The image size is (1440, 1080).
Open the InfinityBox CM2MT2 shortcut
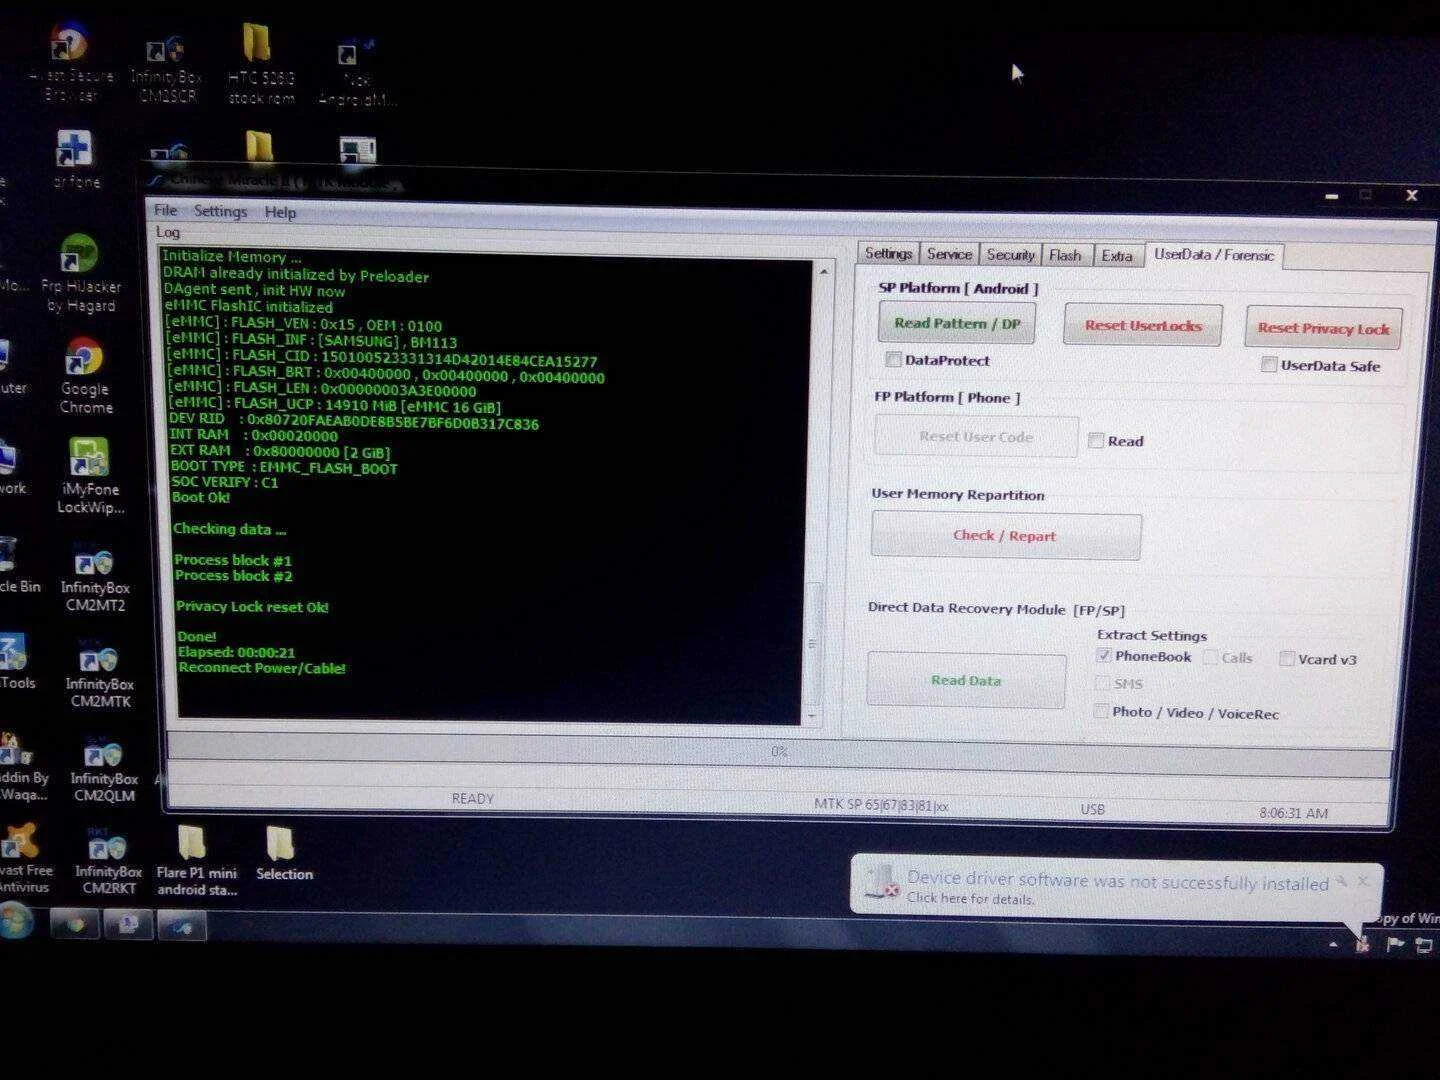pyautogui.click(x=95, y=578)
